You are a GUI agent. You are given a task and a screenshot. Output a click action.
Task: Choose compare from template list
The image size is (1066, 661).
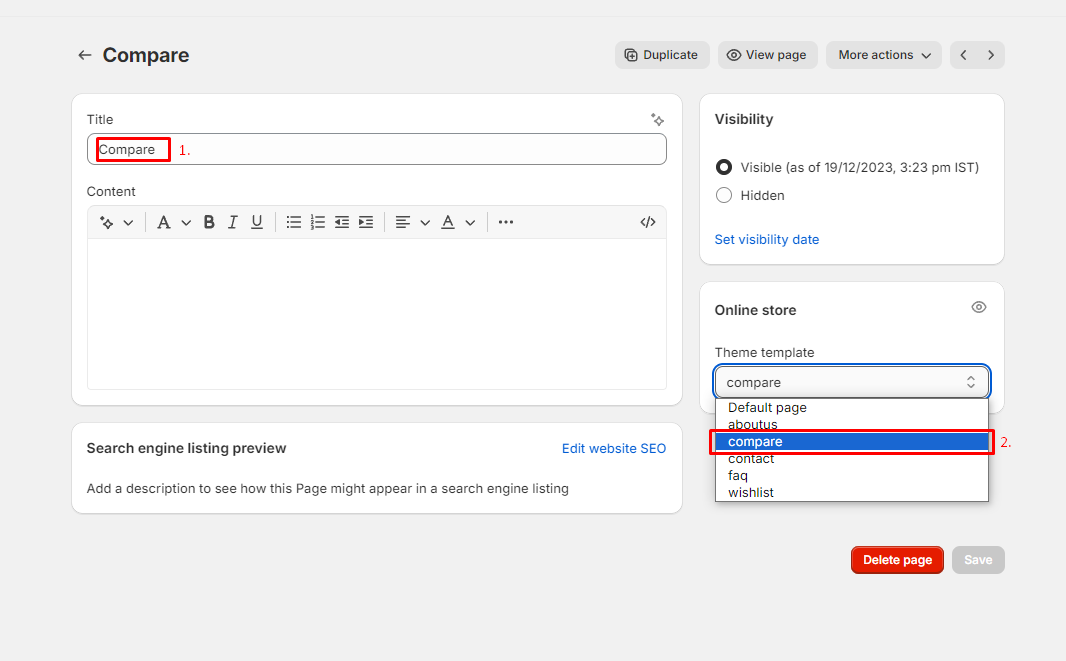point(852,442)
